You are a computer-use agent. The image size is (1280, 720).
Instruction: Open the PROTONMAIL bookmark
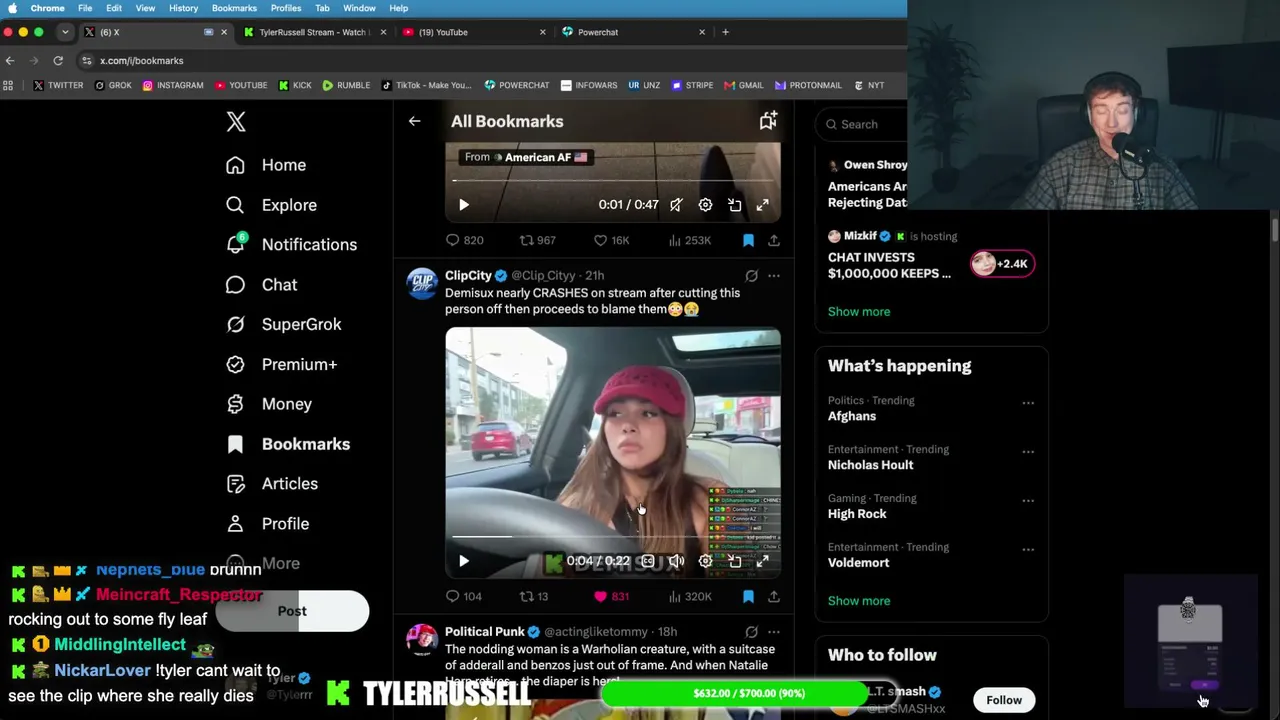click(x=808, y=85)
